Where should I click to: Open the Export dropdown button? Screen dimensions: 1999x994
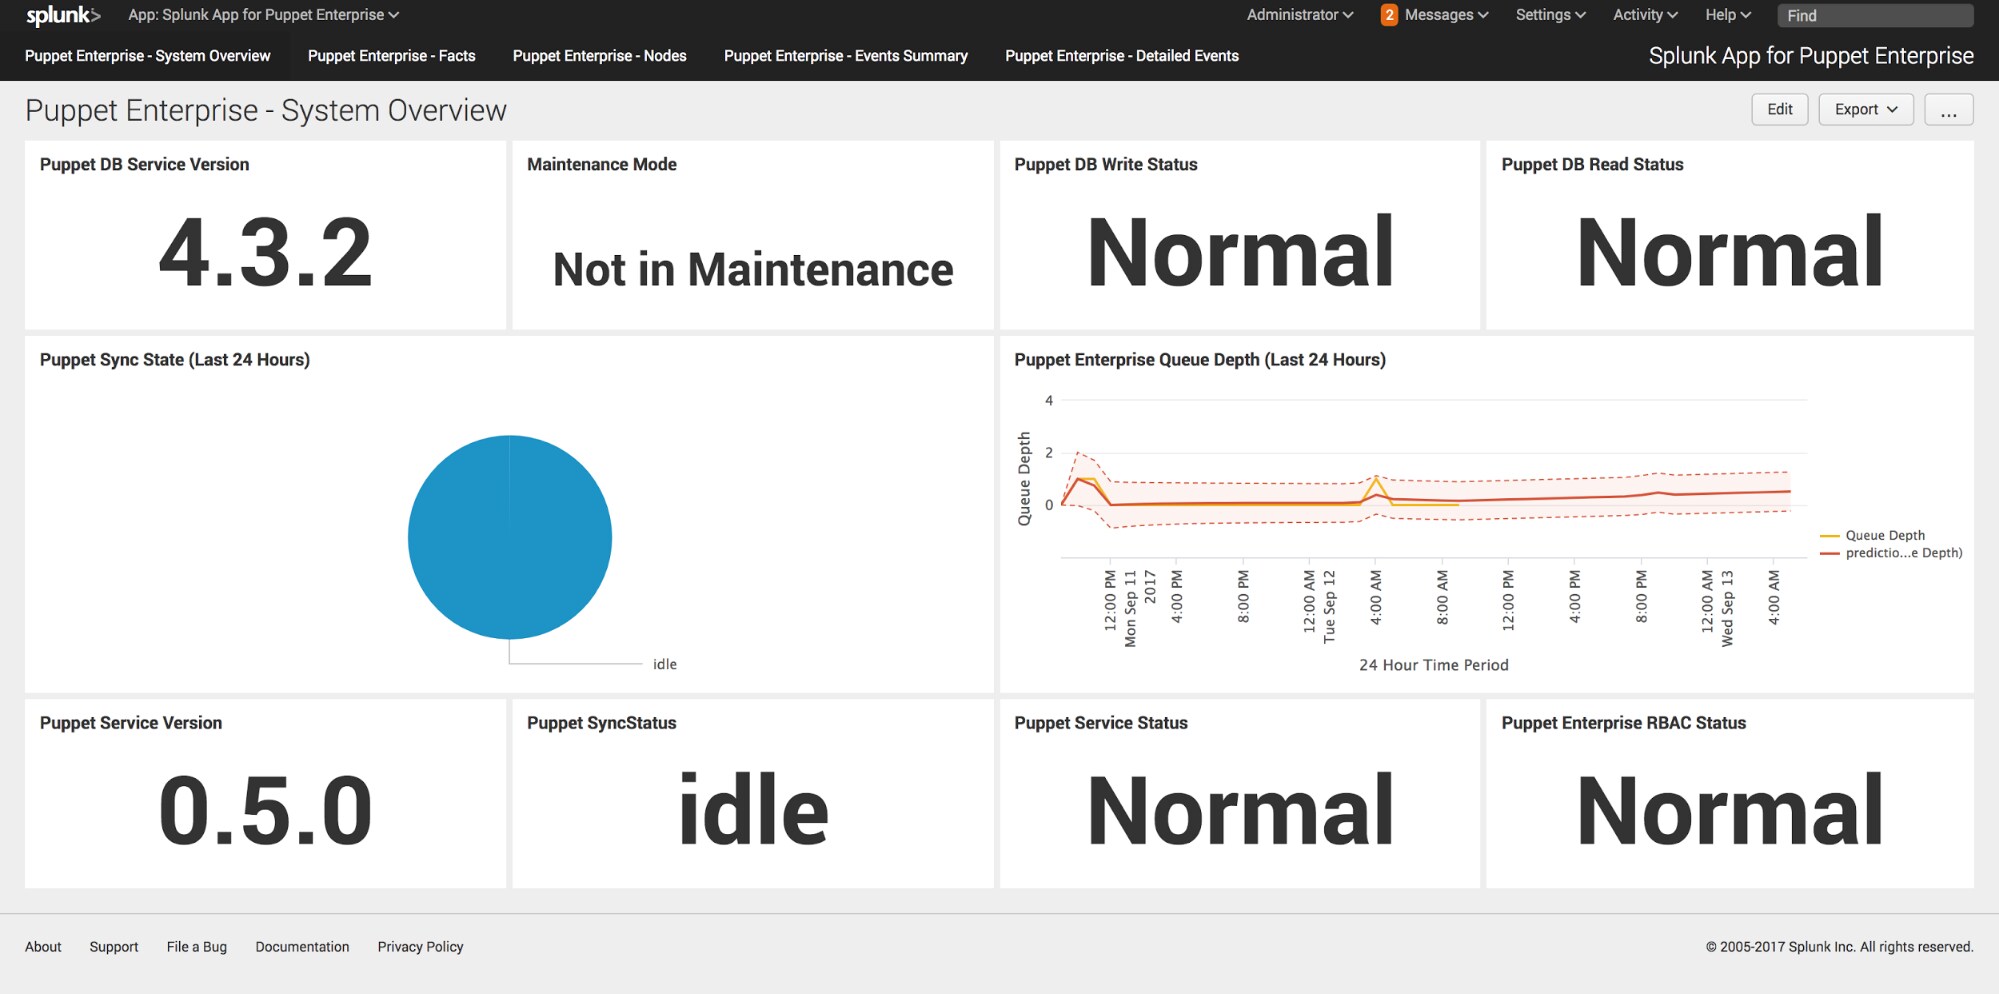[x=1865, y=109]
